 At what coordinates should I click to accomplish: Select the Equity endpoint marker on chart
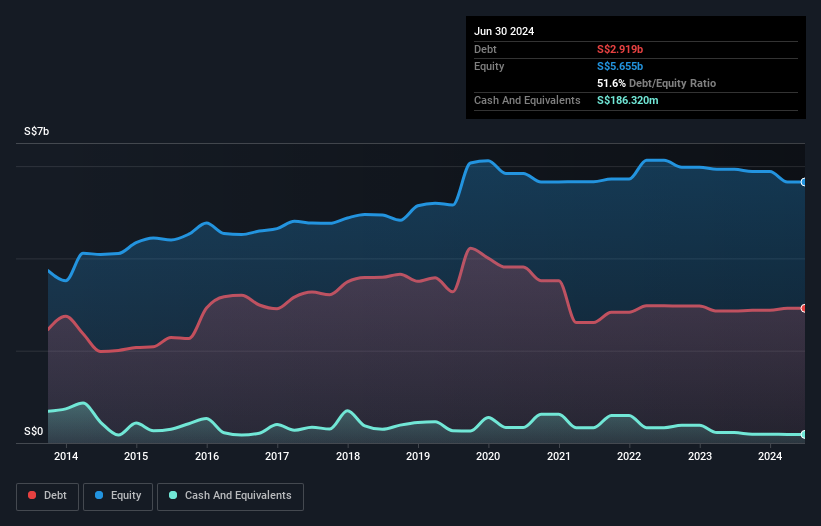point(804,182)
